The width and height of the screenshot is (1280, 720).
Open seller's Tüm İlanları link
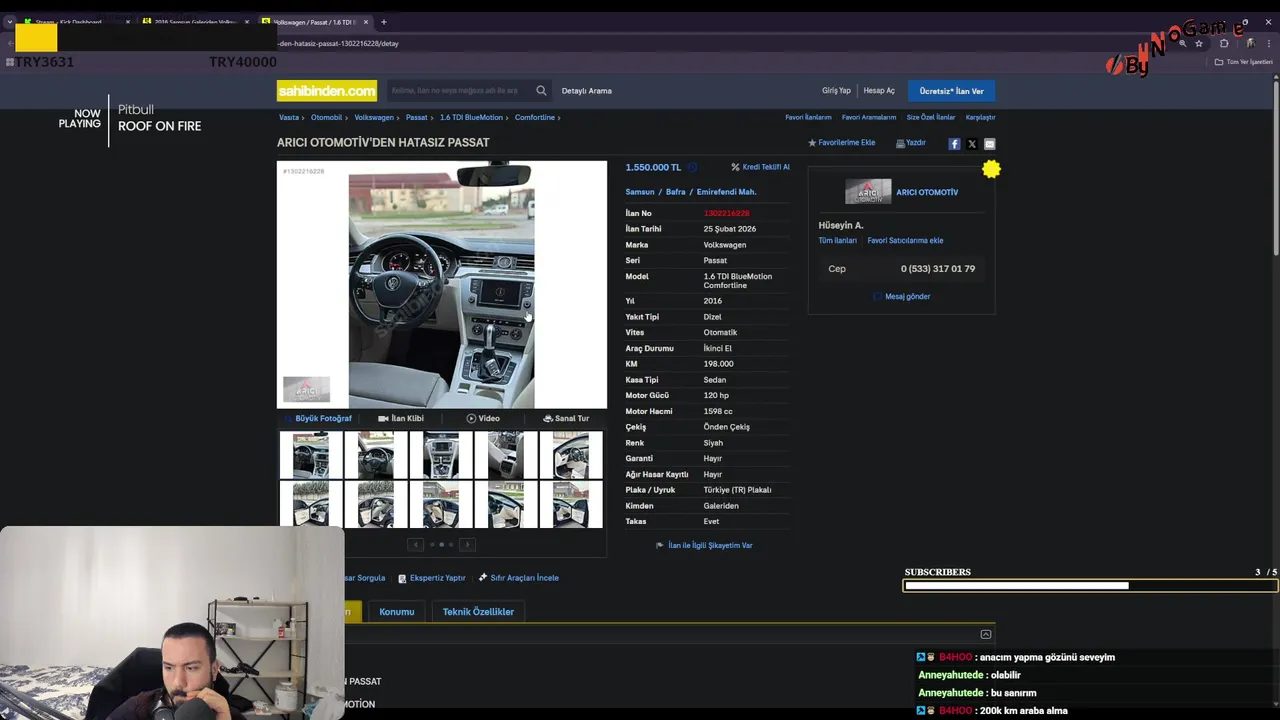[x=838, y=241]
